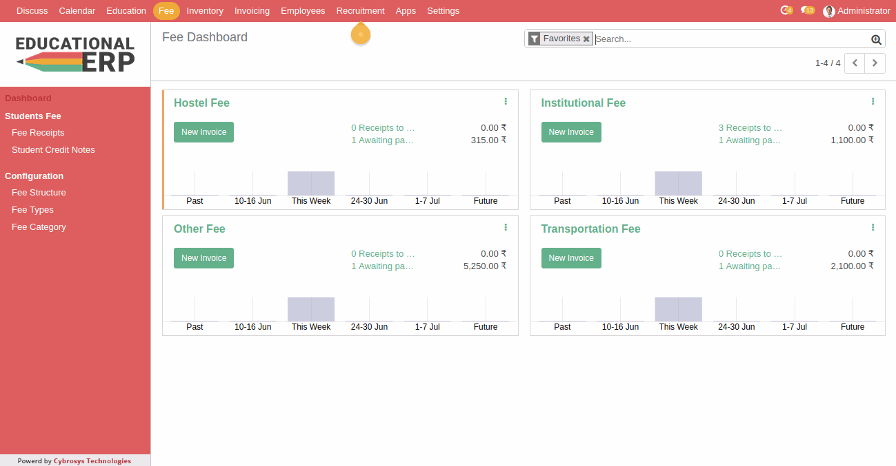Open Fee Receipts in the sidebar
Screen dimensions: 896x466
pyautogui.click(x=38, y=132)
